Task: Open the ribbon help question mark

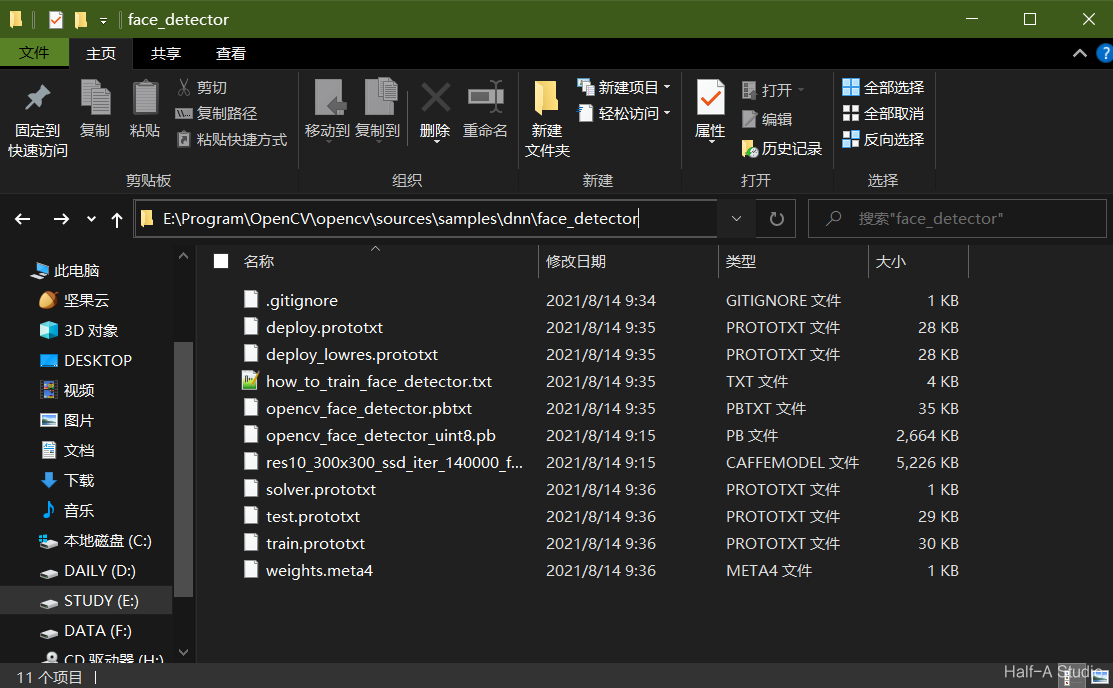Action: click(x=1104, y=53)
